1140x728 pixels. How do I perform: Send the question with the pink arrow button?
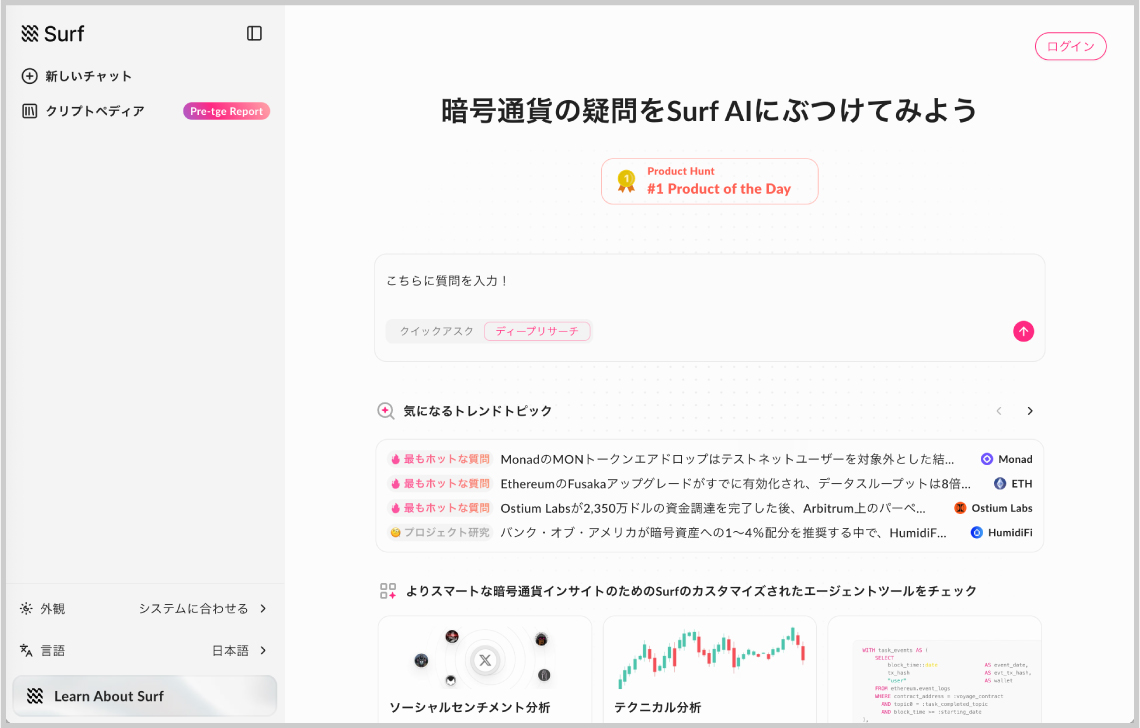(1023, 332)
